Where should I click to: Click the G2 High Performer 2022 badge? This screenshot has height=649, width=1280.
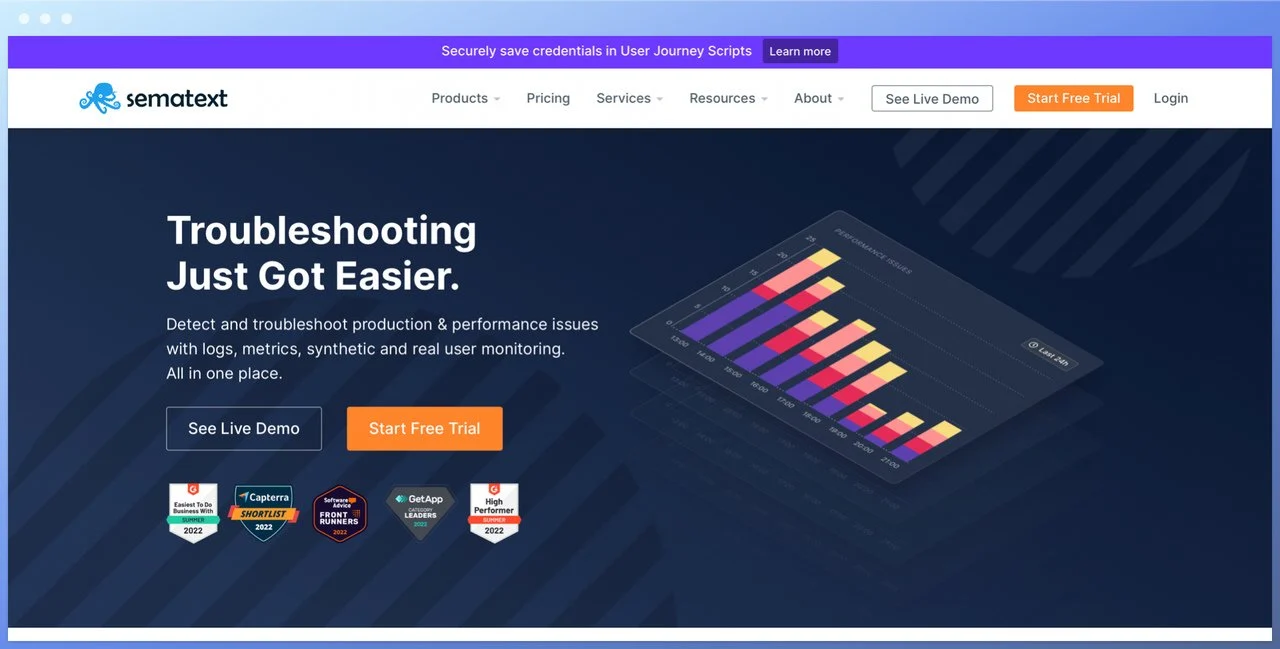point(494,513)
